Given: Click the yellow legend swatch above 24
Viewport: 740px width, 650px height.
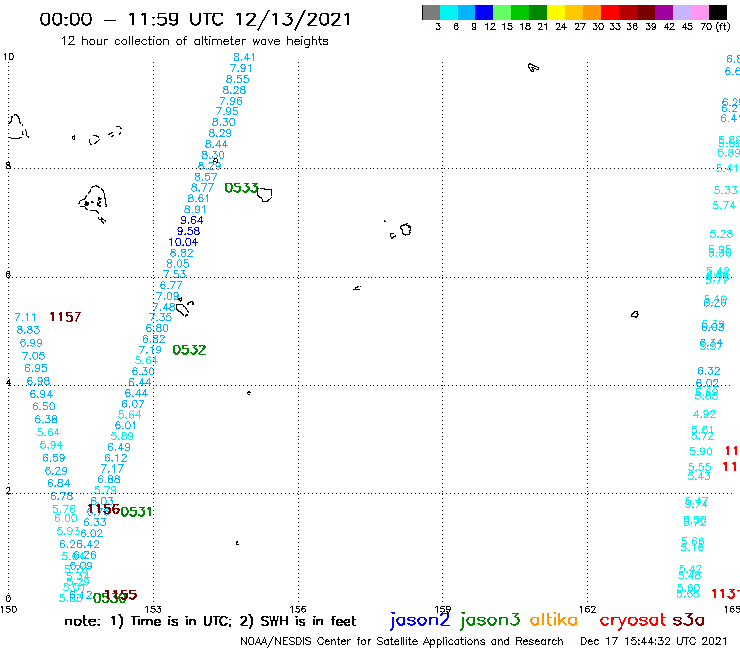Looking at the screenshot, I should tap(556, 12).
